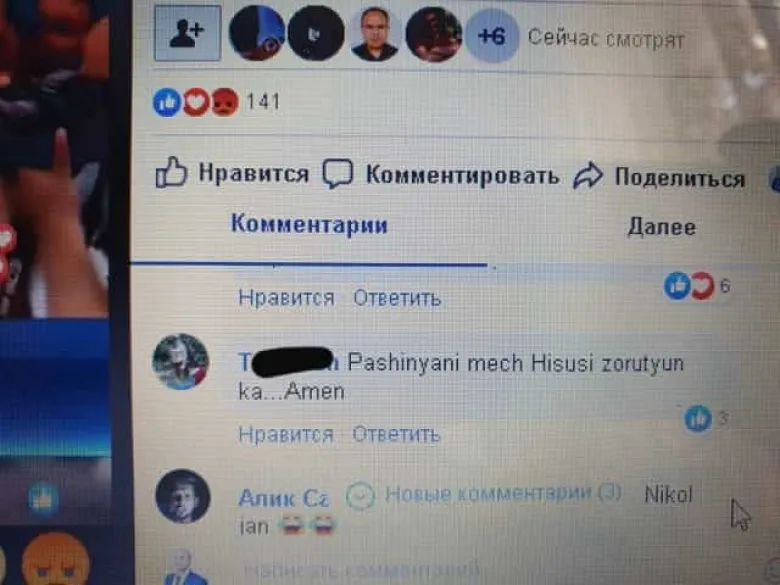The width and height of the screenshot is (780, 585).
Task: Click the like count 3 on Pashinyani comment
Action: 706,418
